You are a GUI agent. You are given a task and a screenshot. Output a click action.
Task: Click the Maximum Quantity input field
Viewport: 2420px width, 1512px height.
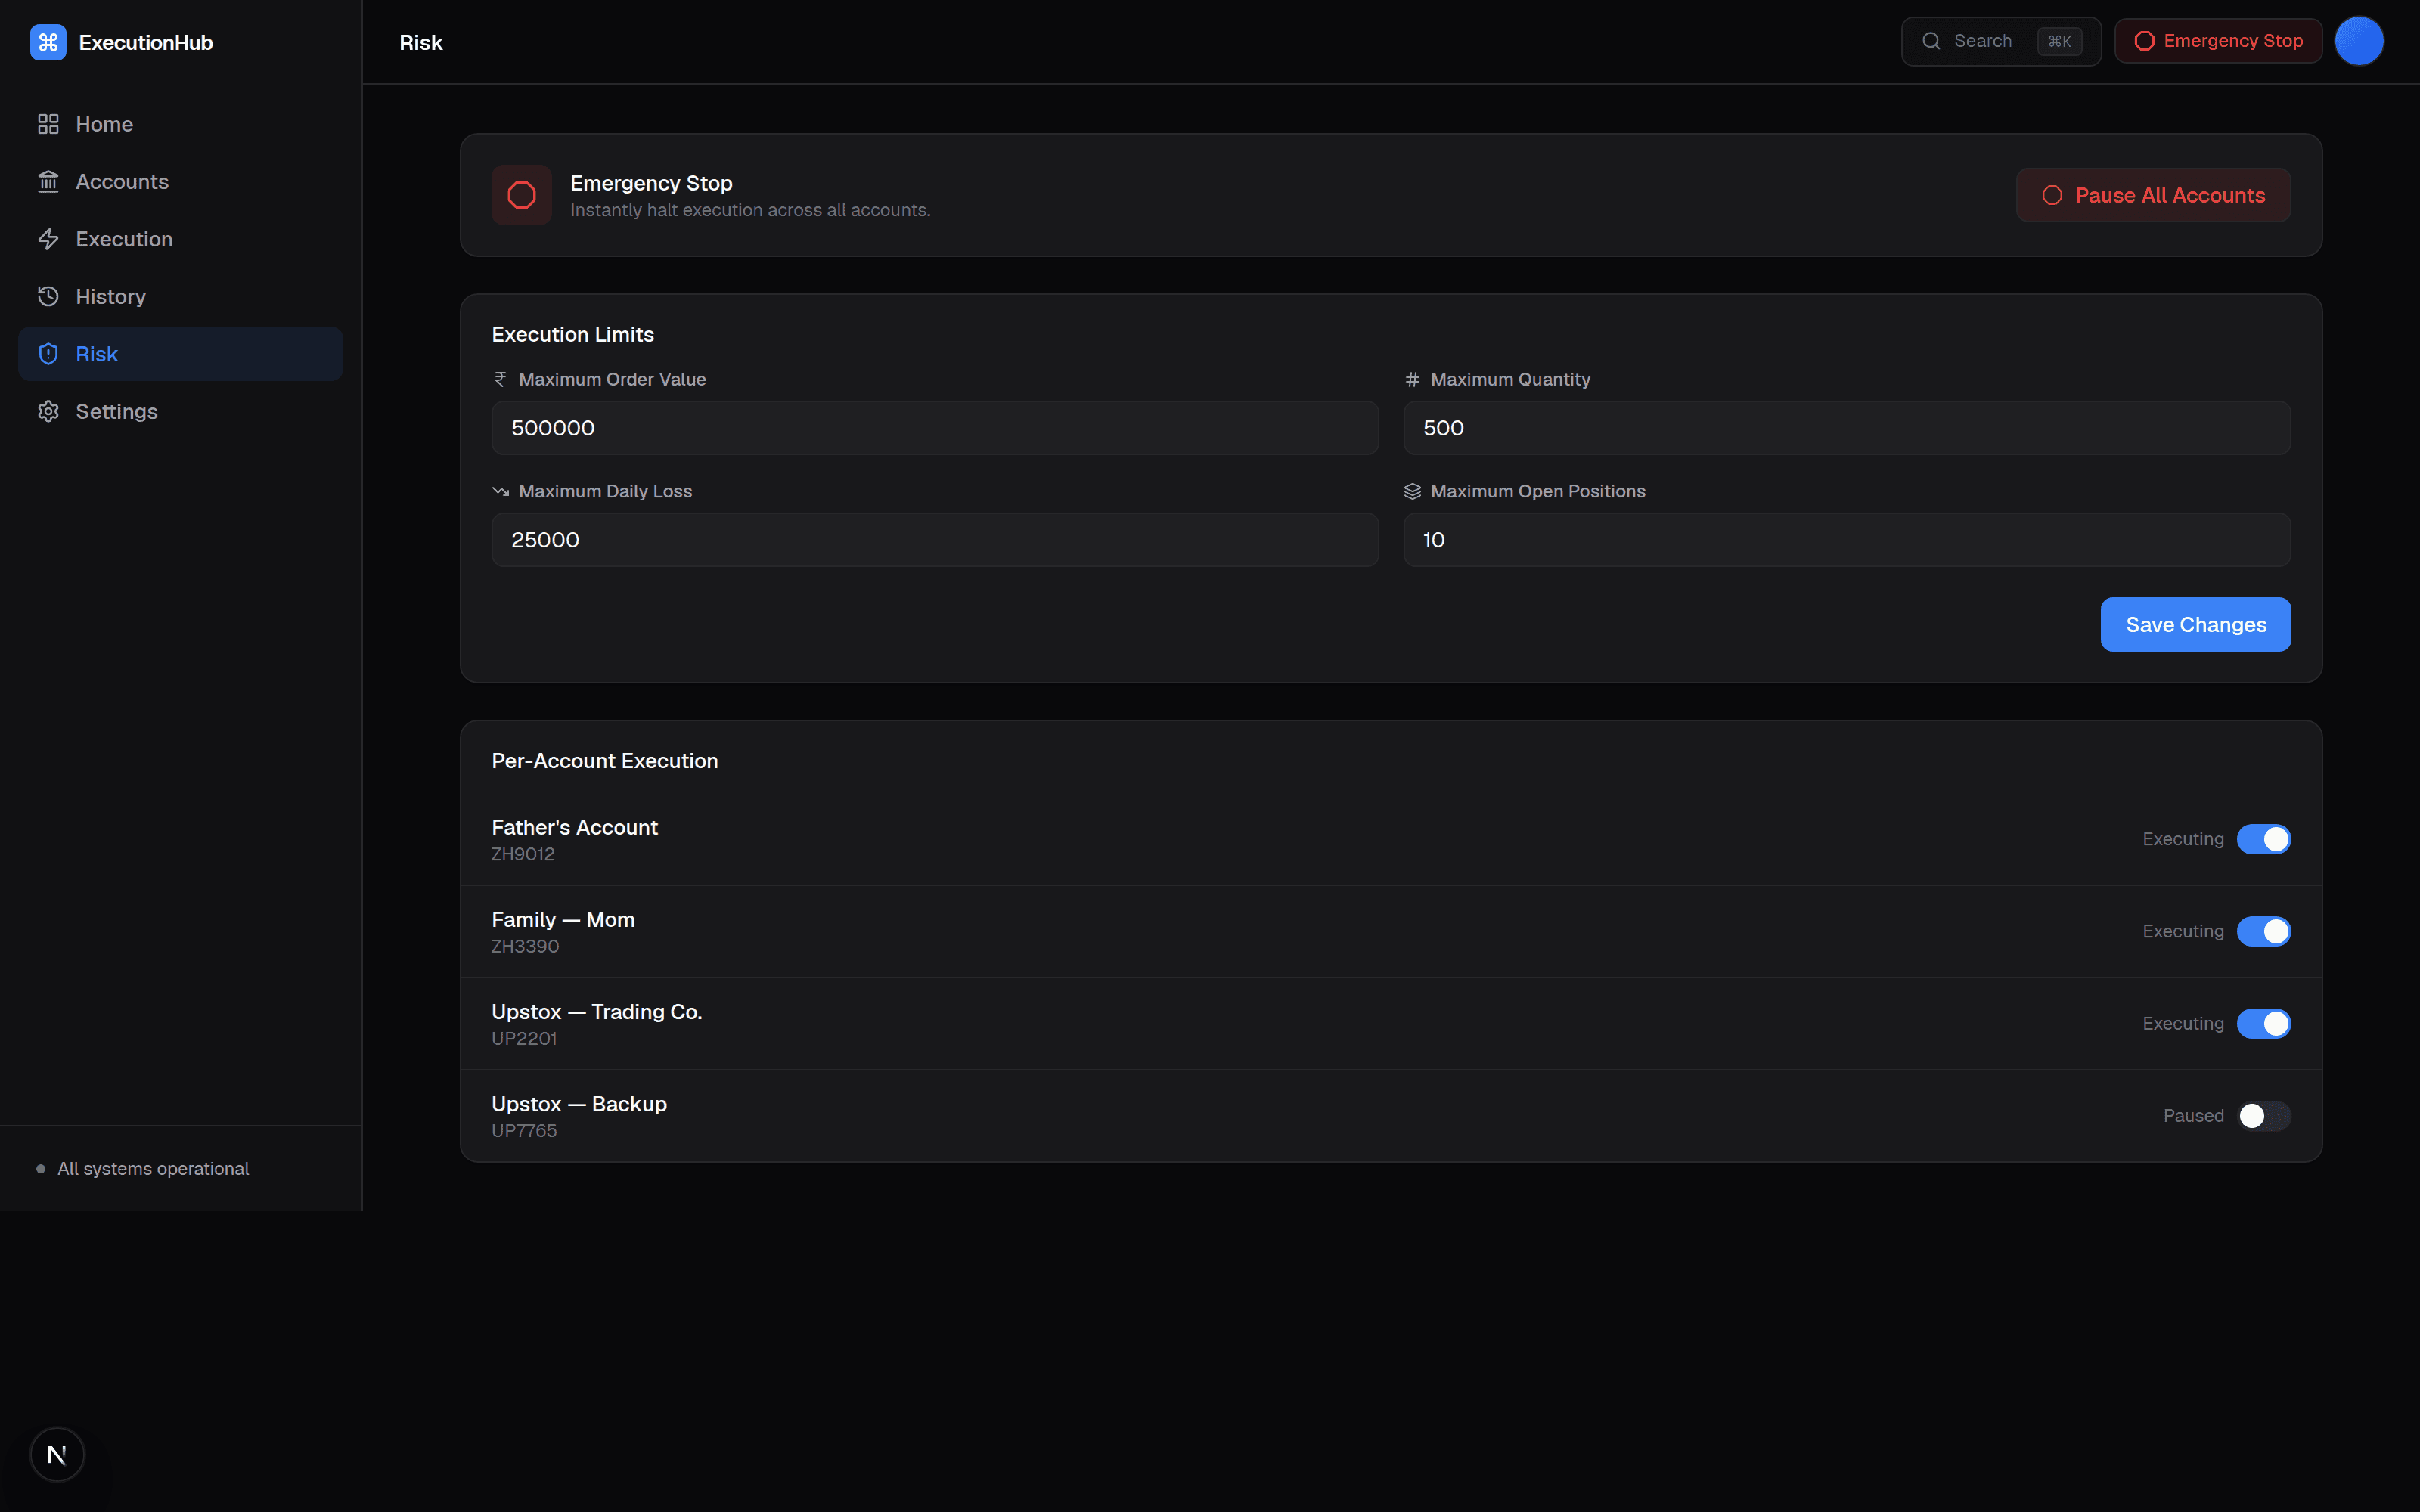point(1846,428)
